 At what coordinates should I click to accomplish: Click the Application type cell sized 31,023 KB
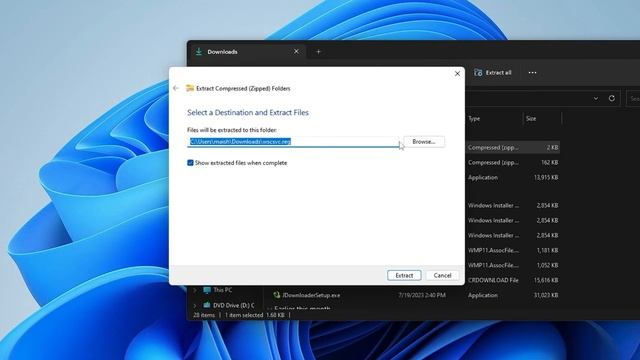pyautogui.click(x=483, y=295)
